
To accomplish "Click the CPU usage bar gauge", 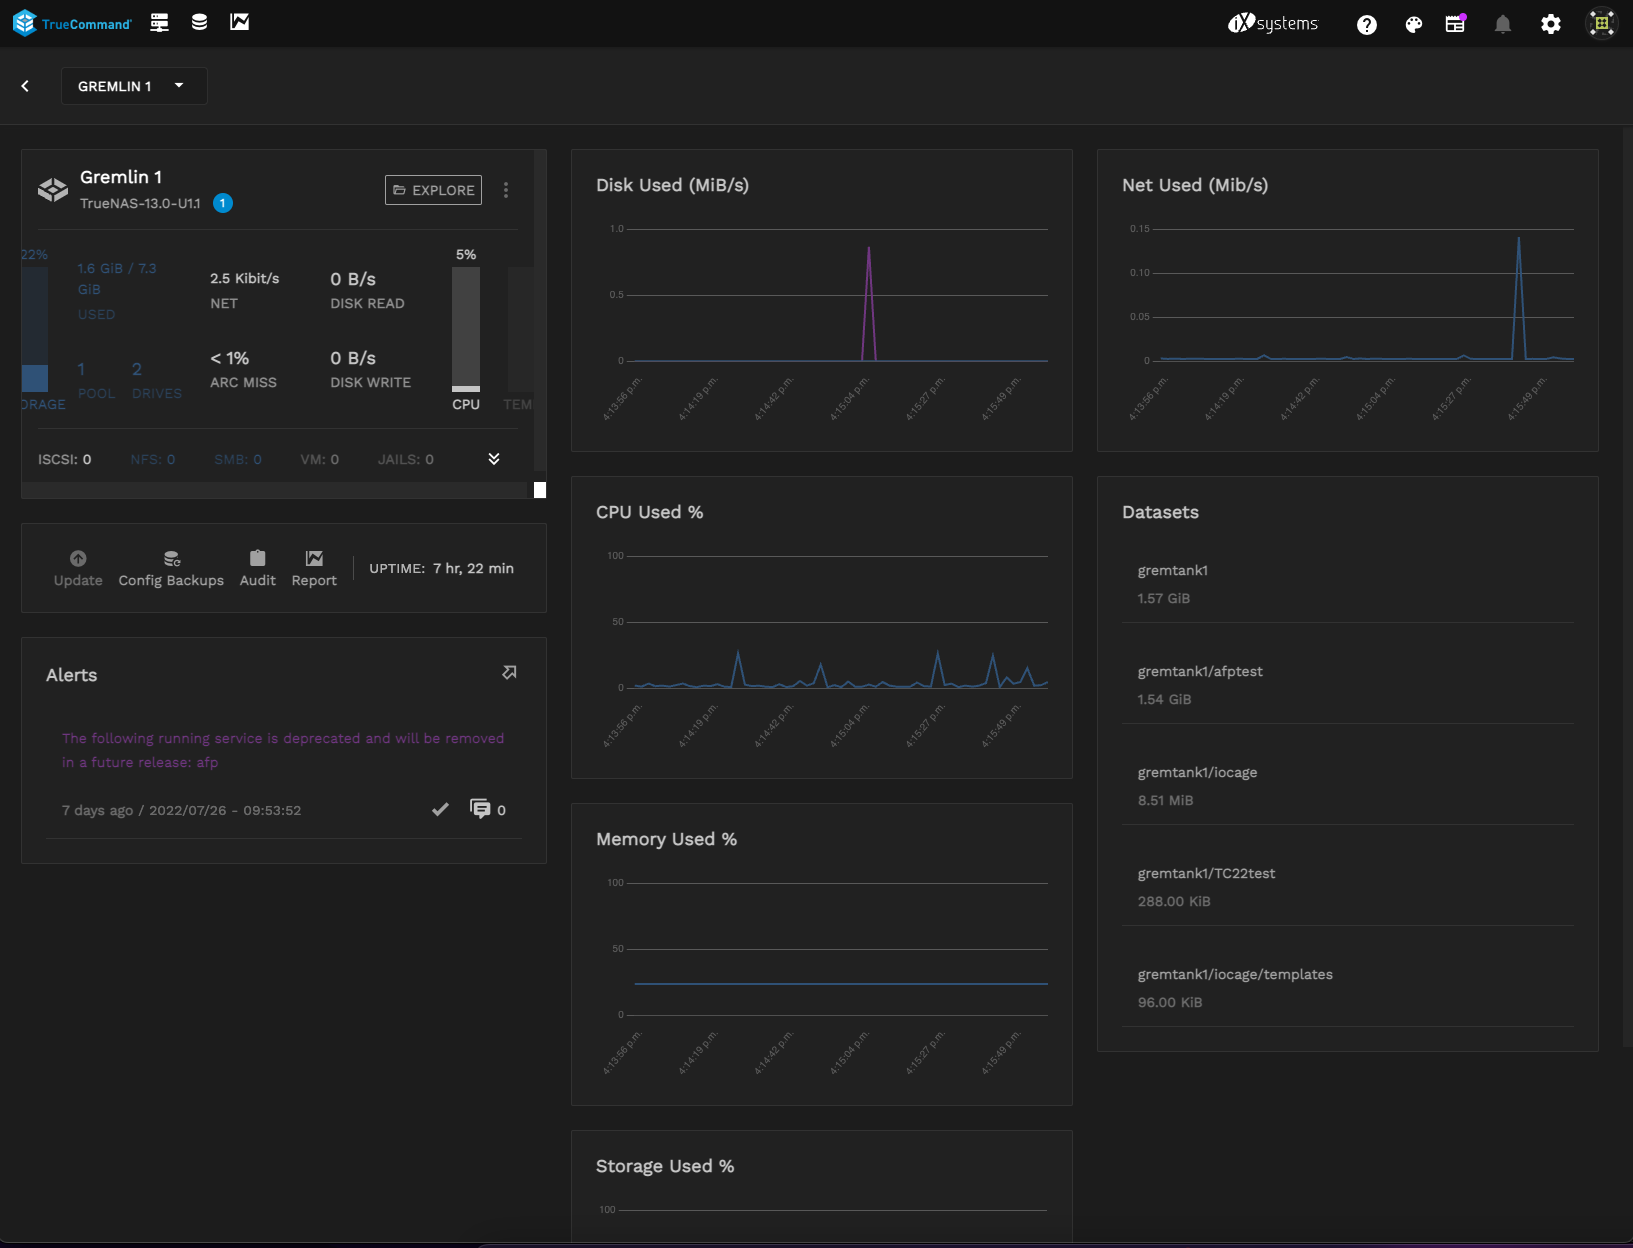I will coord(466,330).
